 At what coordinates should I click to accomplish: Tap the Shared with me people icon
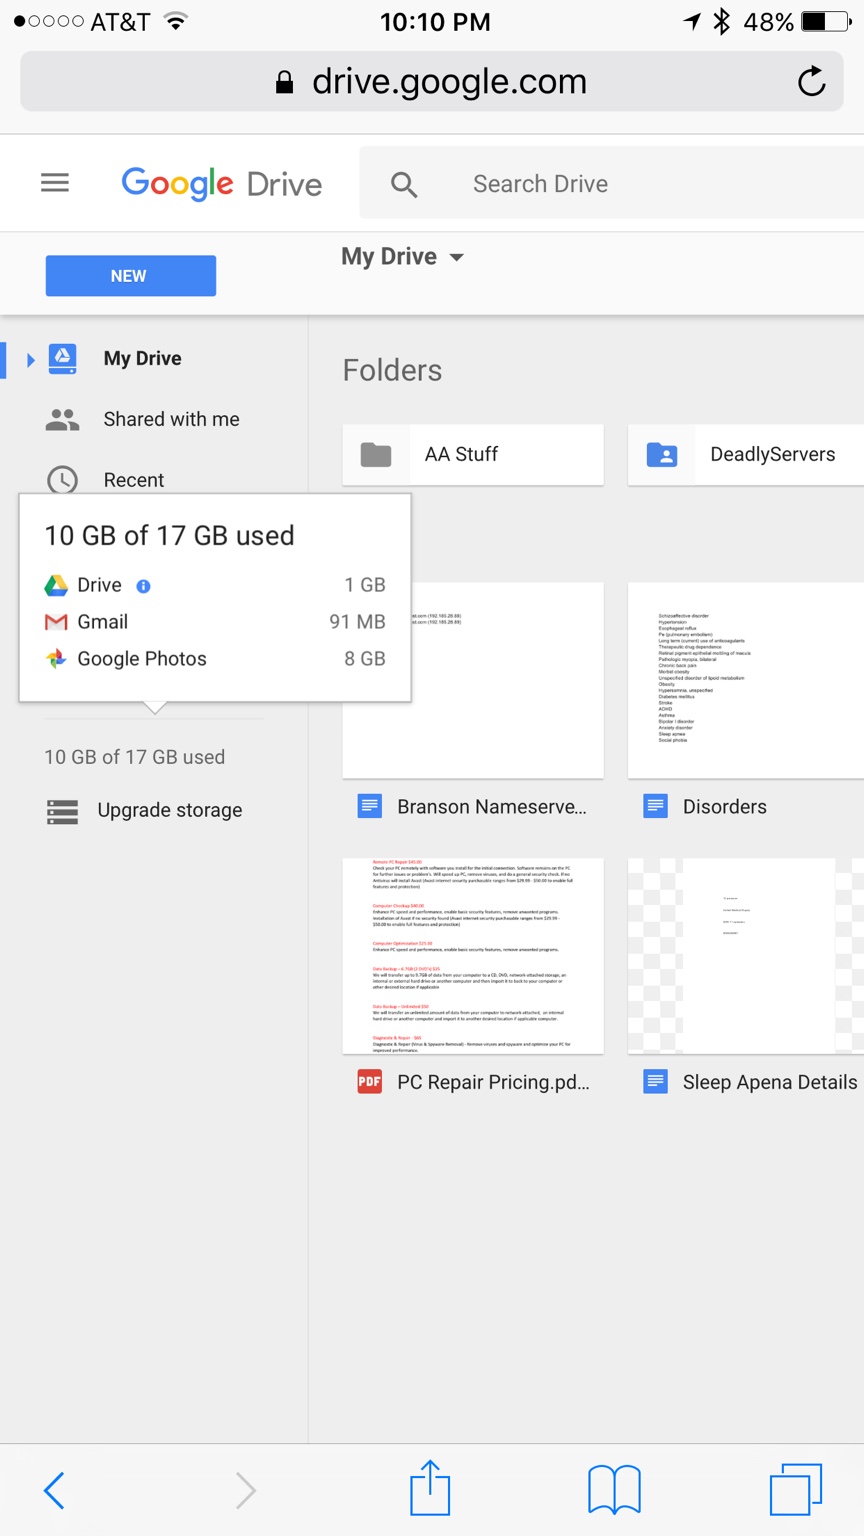[x=62, y=420]
